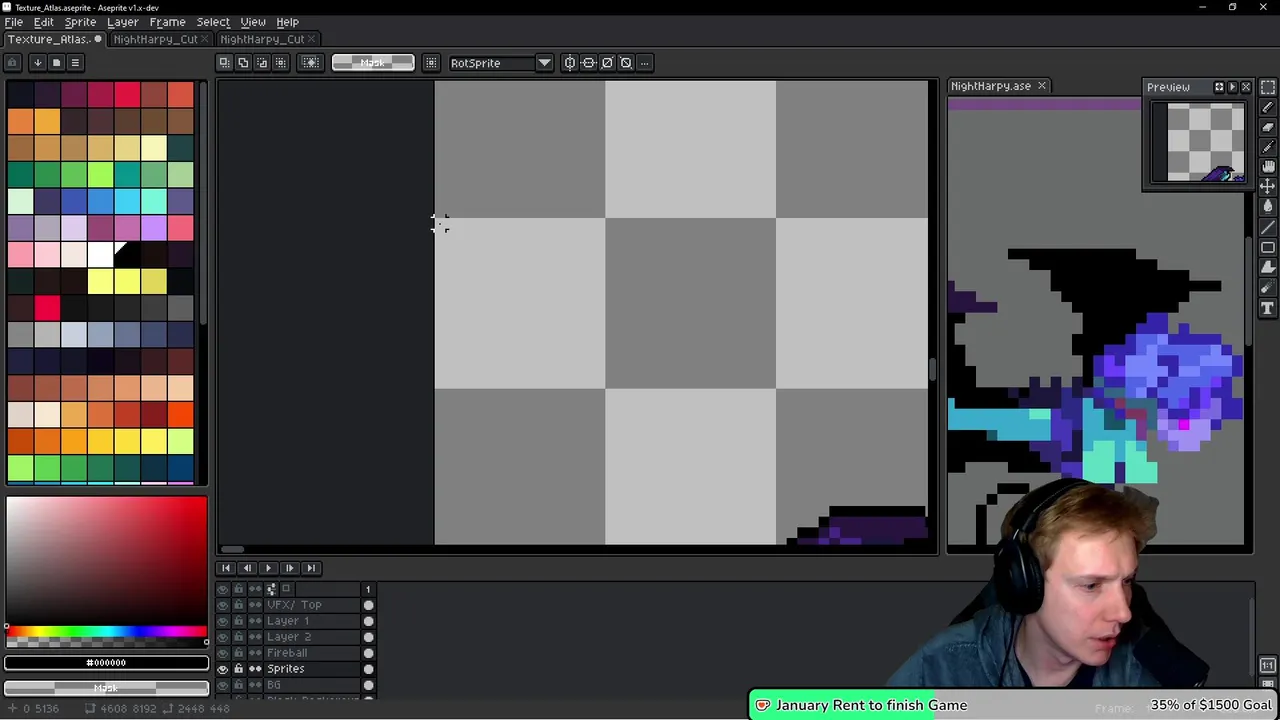The width and height of the screenshot is (1280, 720).
Task: Toggle visibility of Layer 1
Action: 223,621
